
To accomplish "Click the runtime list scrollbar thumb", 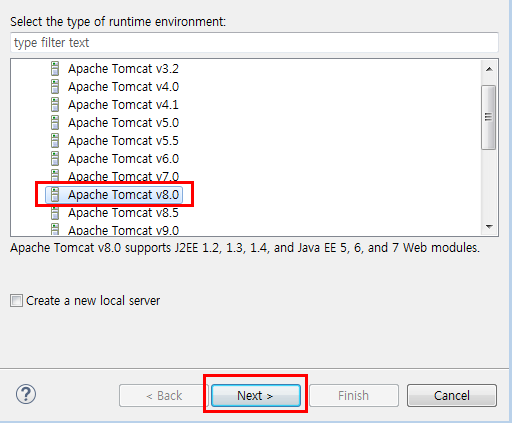I will pos(489,117).
